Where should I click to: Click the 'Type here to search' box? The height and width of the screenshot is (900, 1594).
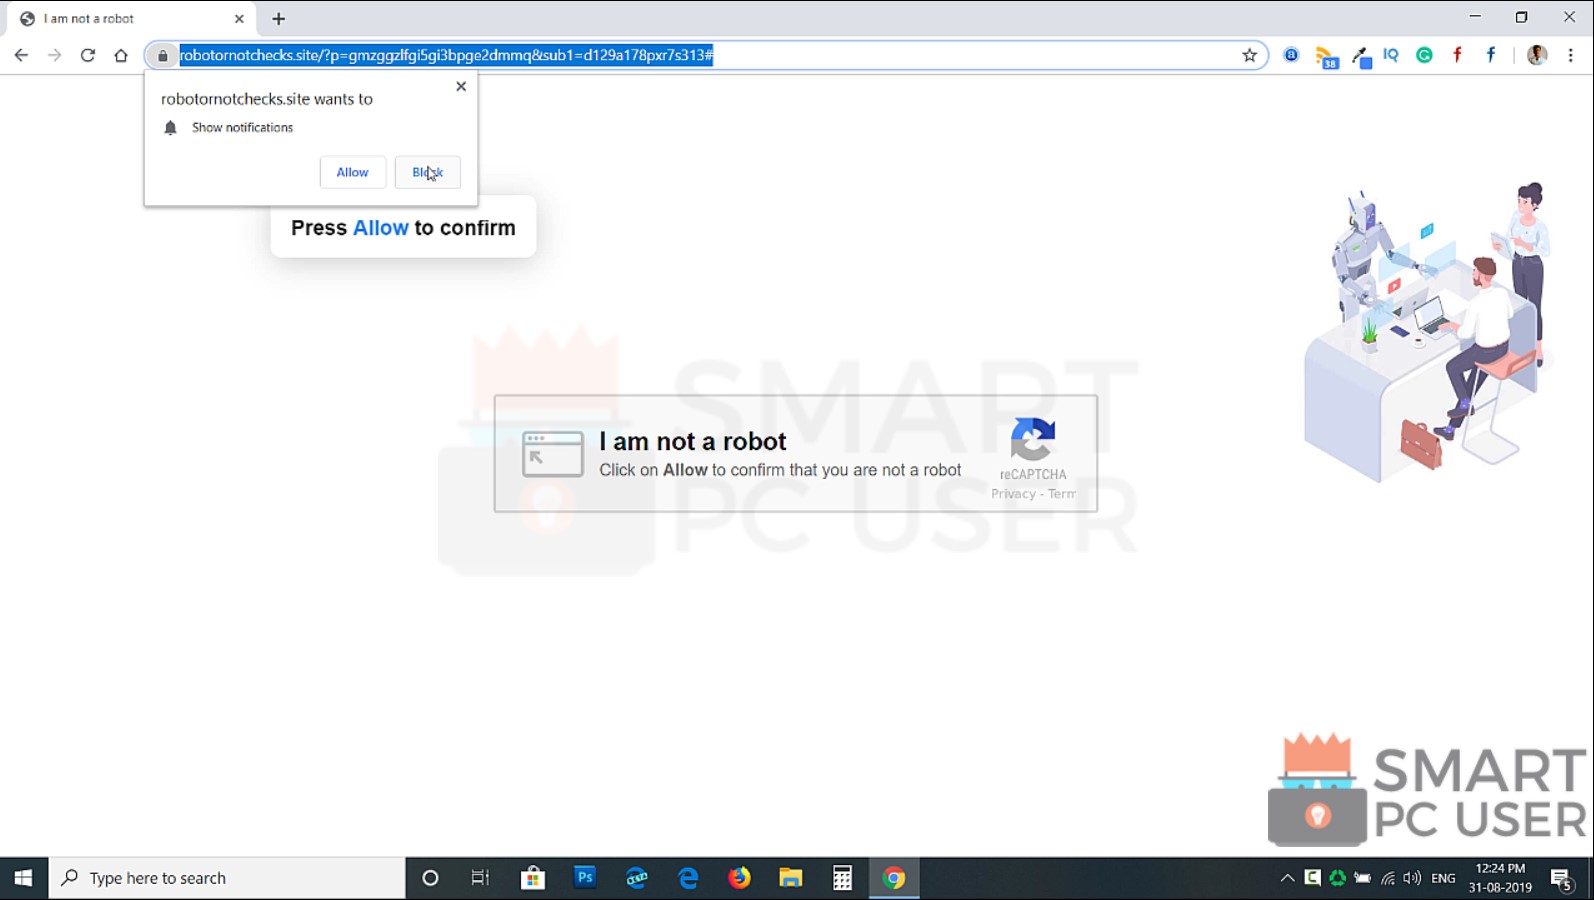(x=228, y=878)
